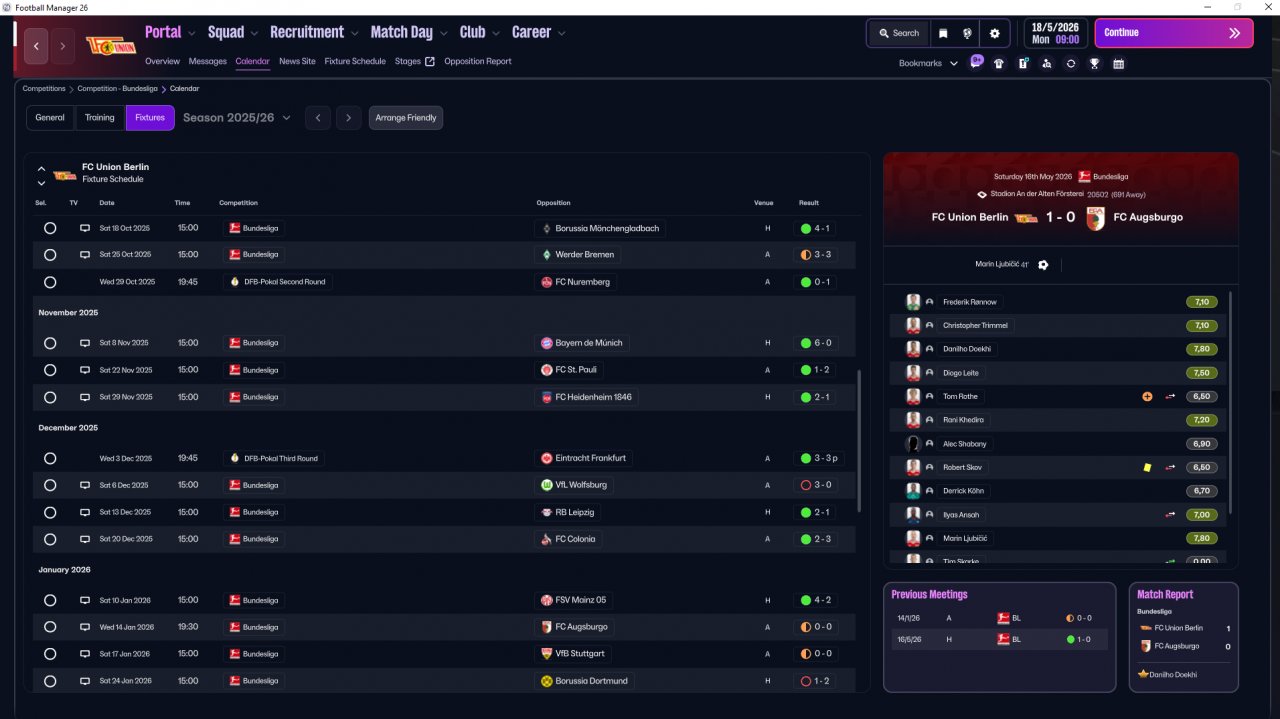Screen dimensions: 1280x719
Task: Select radio for VfB Stuttgart fixture
Action: pyautogui.click(x=50, y=654)
